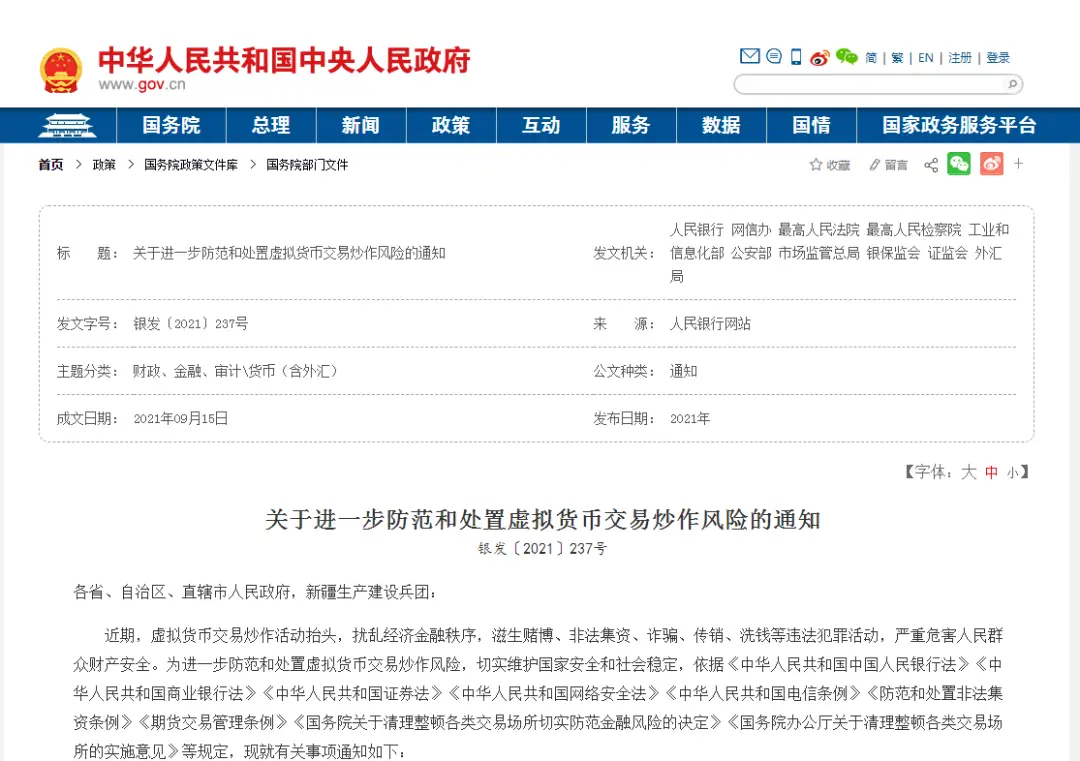This screenshot has width=1080, height=761.
Task: Set font size to 小
Action: pyautogui.click(x=1012, y=472)
